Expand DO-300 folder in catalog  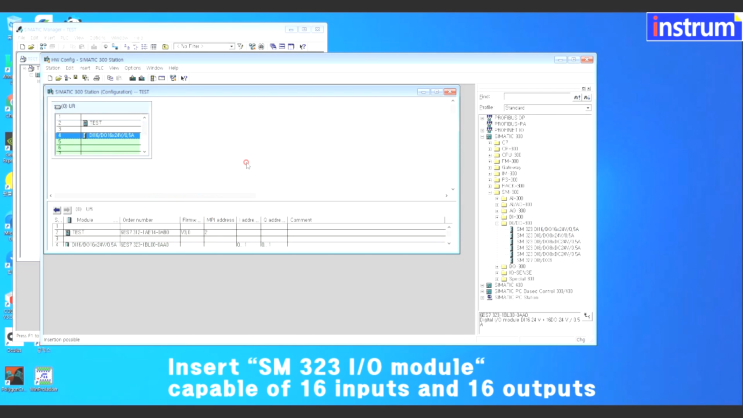point(497,267)
